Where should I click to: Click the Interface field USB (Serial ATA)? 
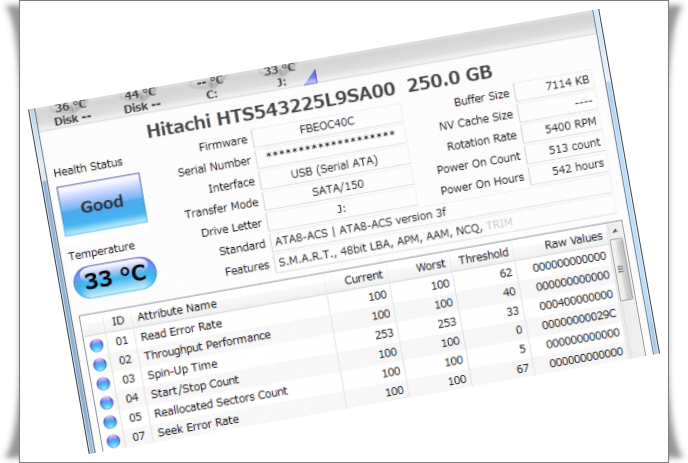tap(334, 167)
